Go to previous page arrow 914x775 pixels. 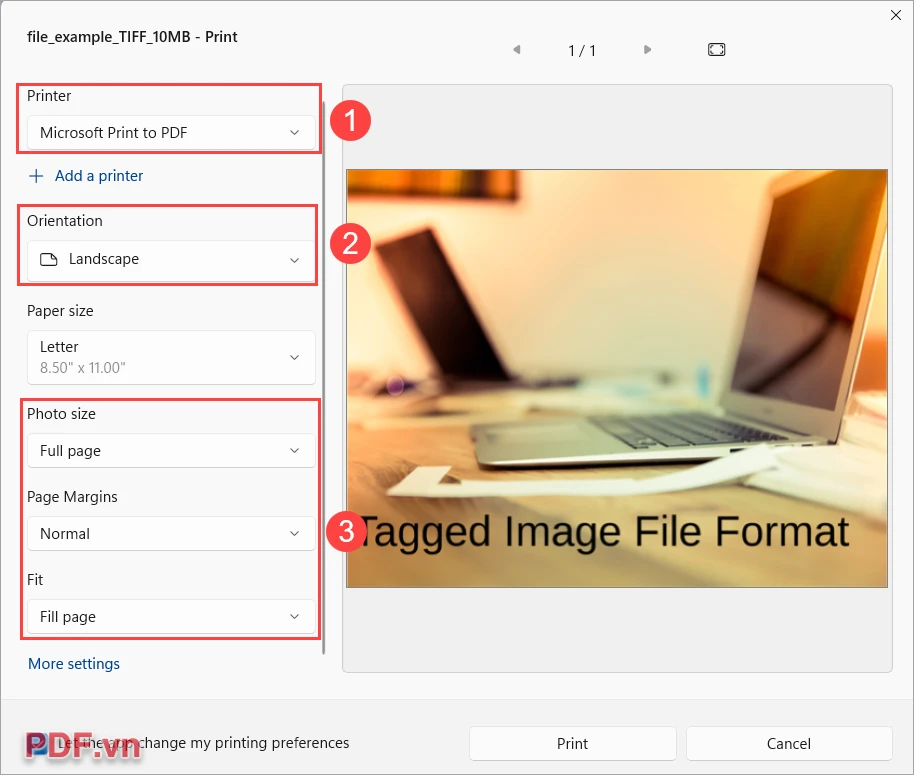tap(516, 50)
